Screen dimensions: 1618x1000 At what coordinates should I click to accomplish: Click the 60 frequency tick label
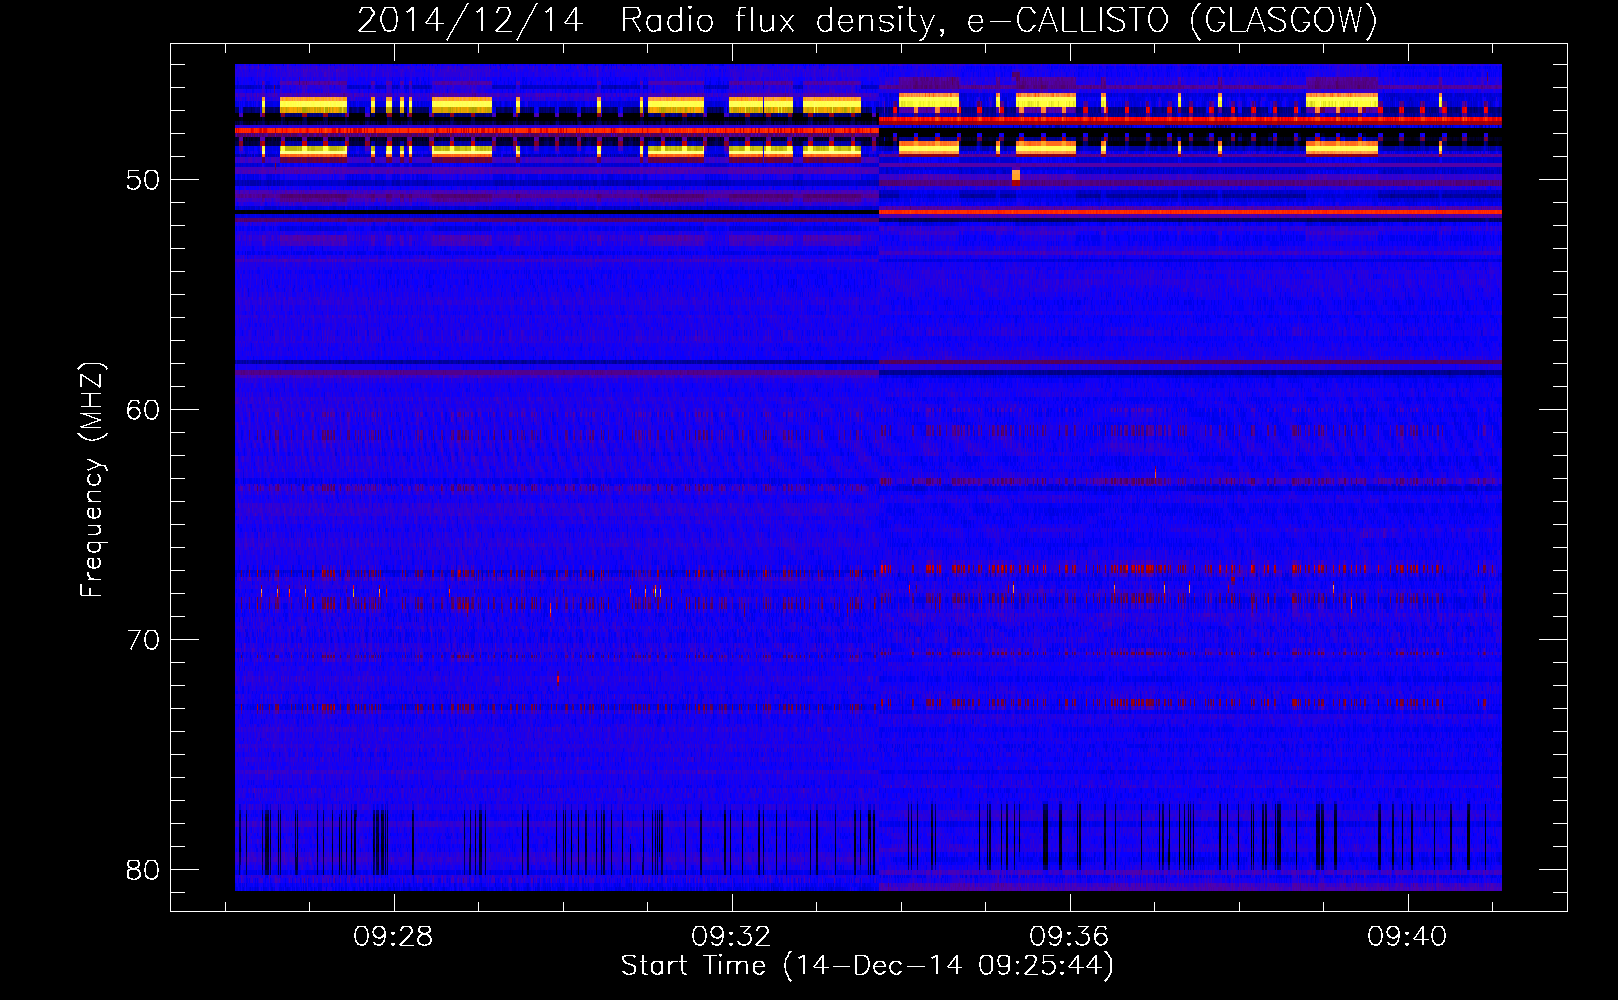[143, 410]
